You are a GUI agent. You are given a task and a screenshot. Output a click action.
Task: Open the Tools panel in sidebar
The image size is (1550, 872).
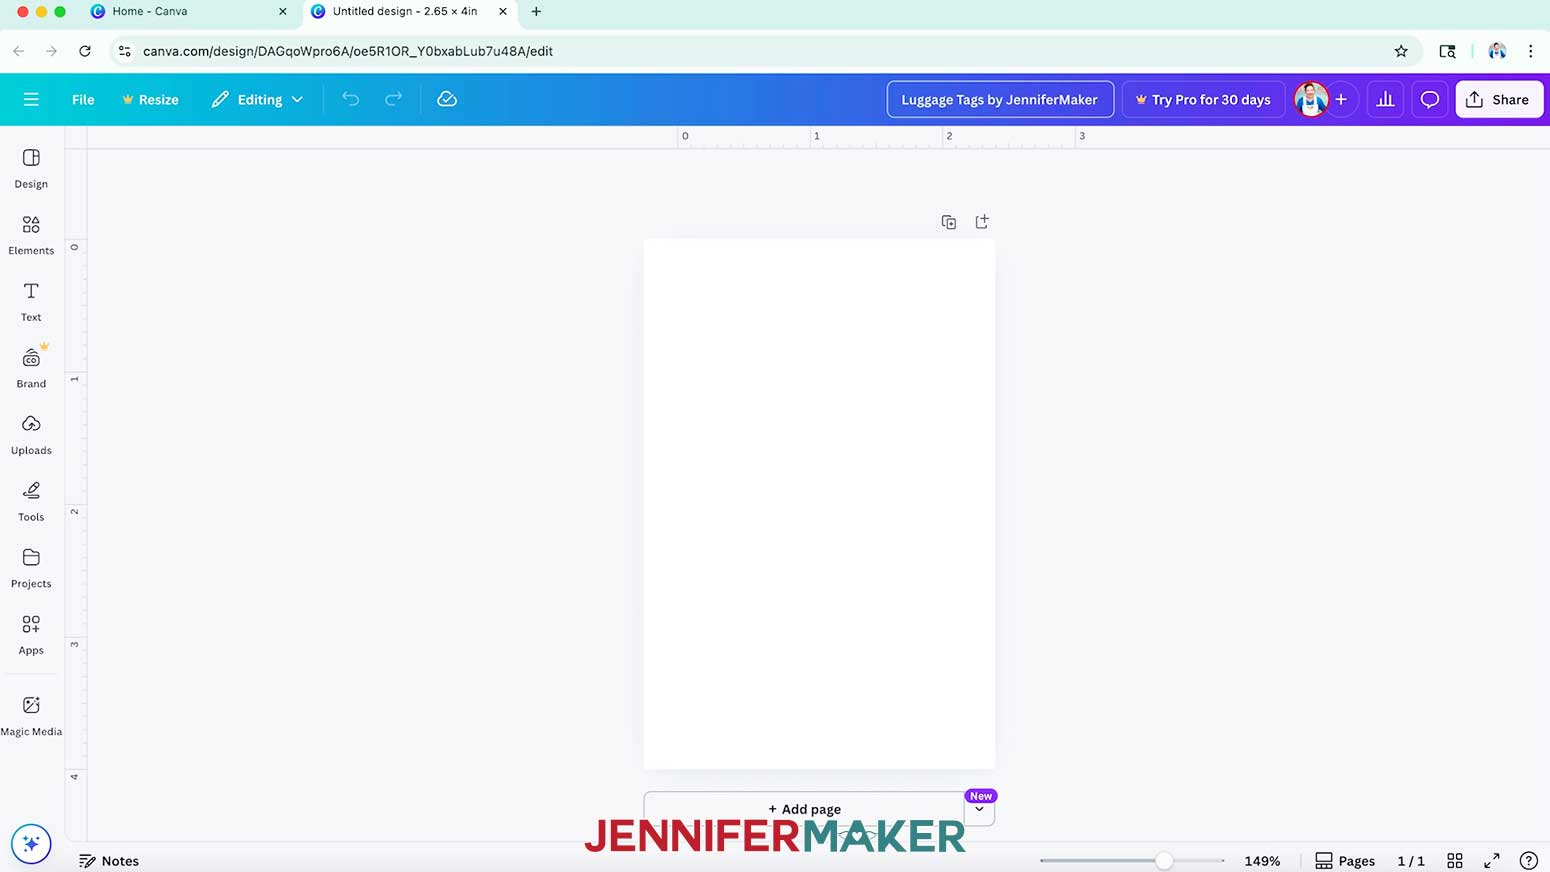point(31,501)
